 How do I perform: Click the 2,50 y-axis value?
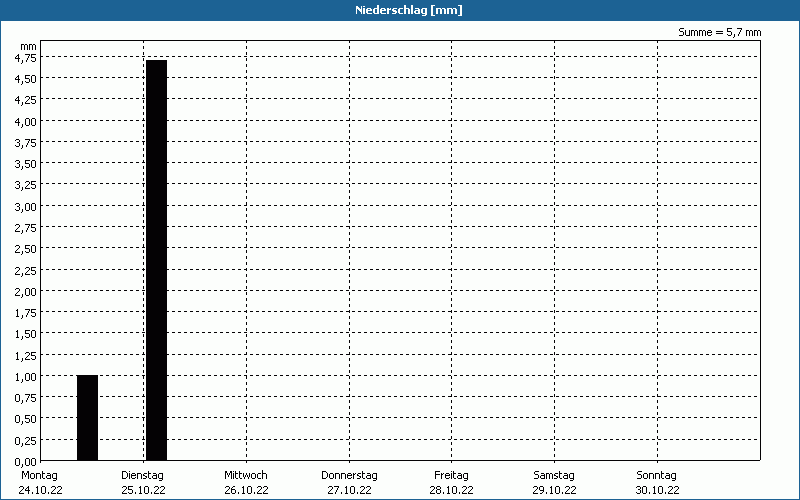pos(26,249)
